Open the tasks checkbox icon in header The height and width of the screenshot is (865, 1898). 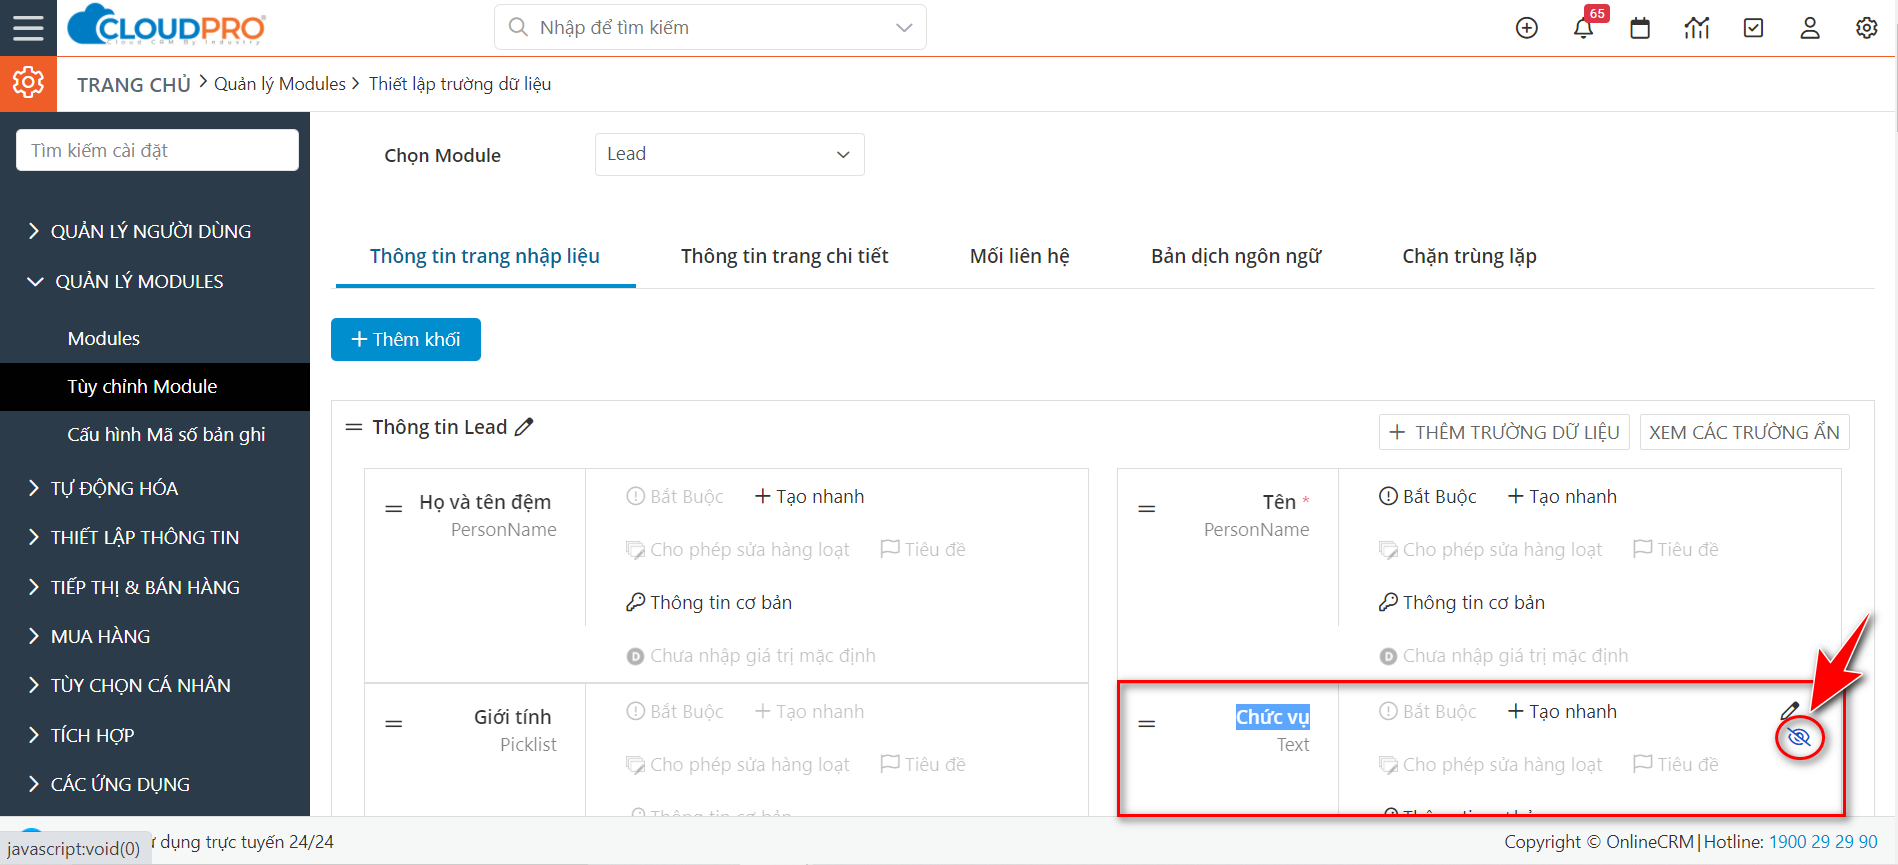click(x=1753, y=28)
